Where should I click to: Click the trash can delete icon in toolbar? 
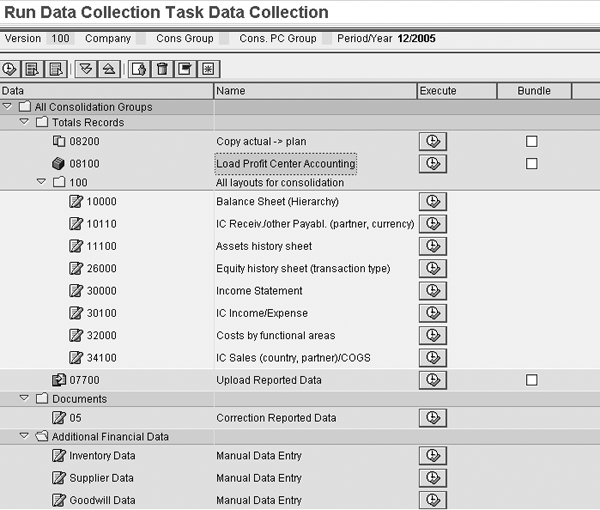pyautogui.click(x=162, y=69)
